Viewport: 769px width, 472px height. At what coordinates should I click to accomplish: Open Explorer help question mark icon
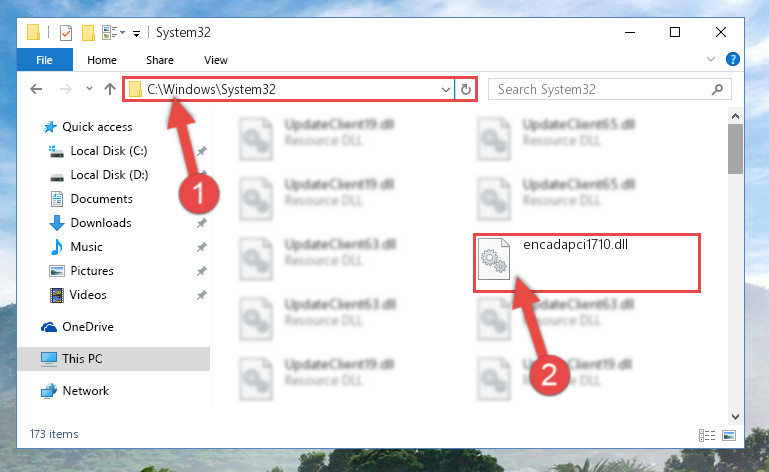[x=732, y=59]
